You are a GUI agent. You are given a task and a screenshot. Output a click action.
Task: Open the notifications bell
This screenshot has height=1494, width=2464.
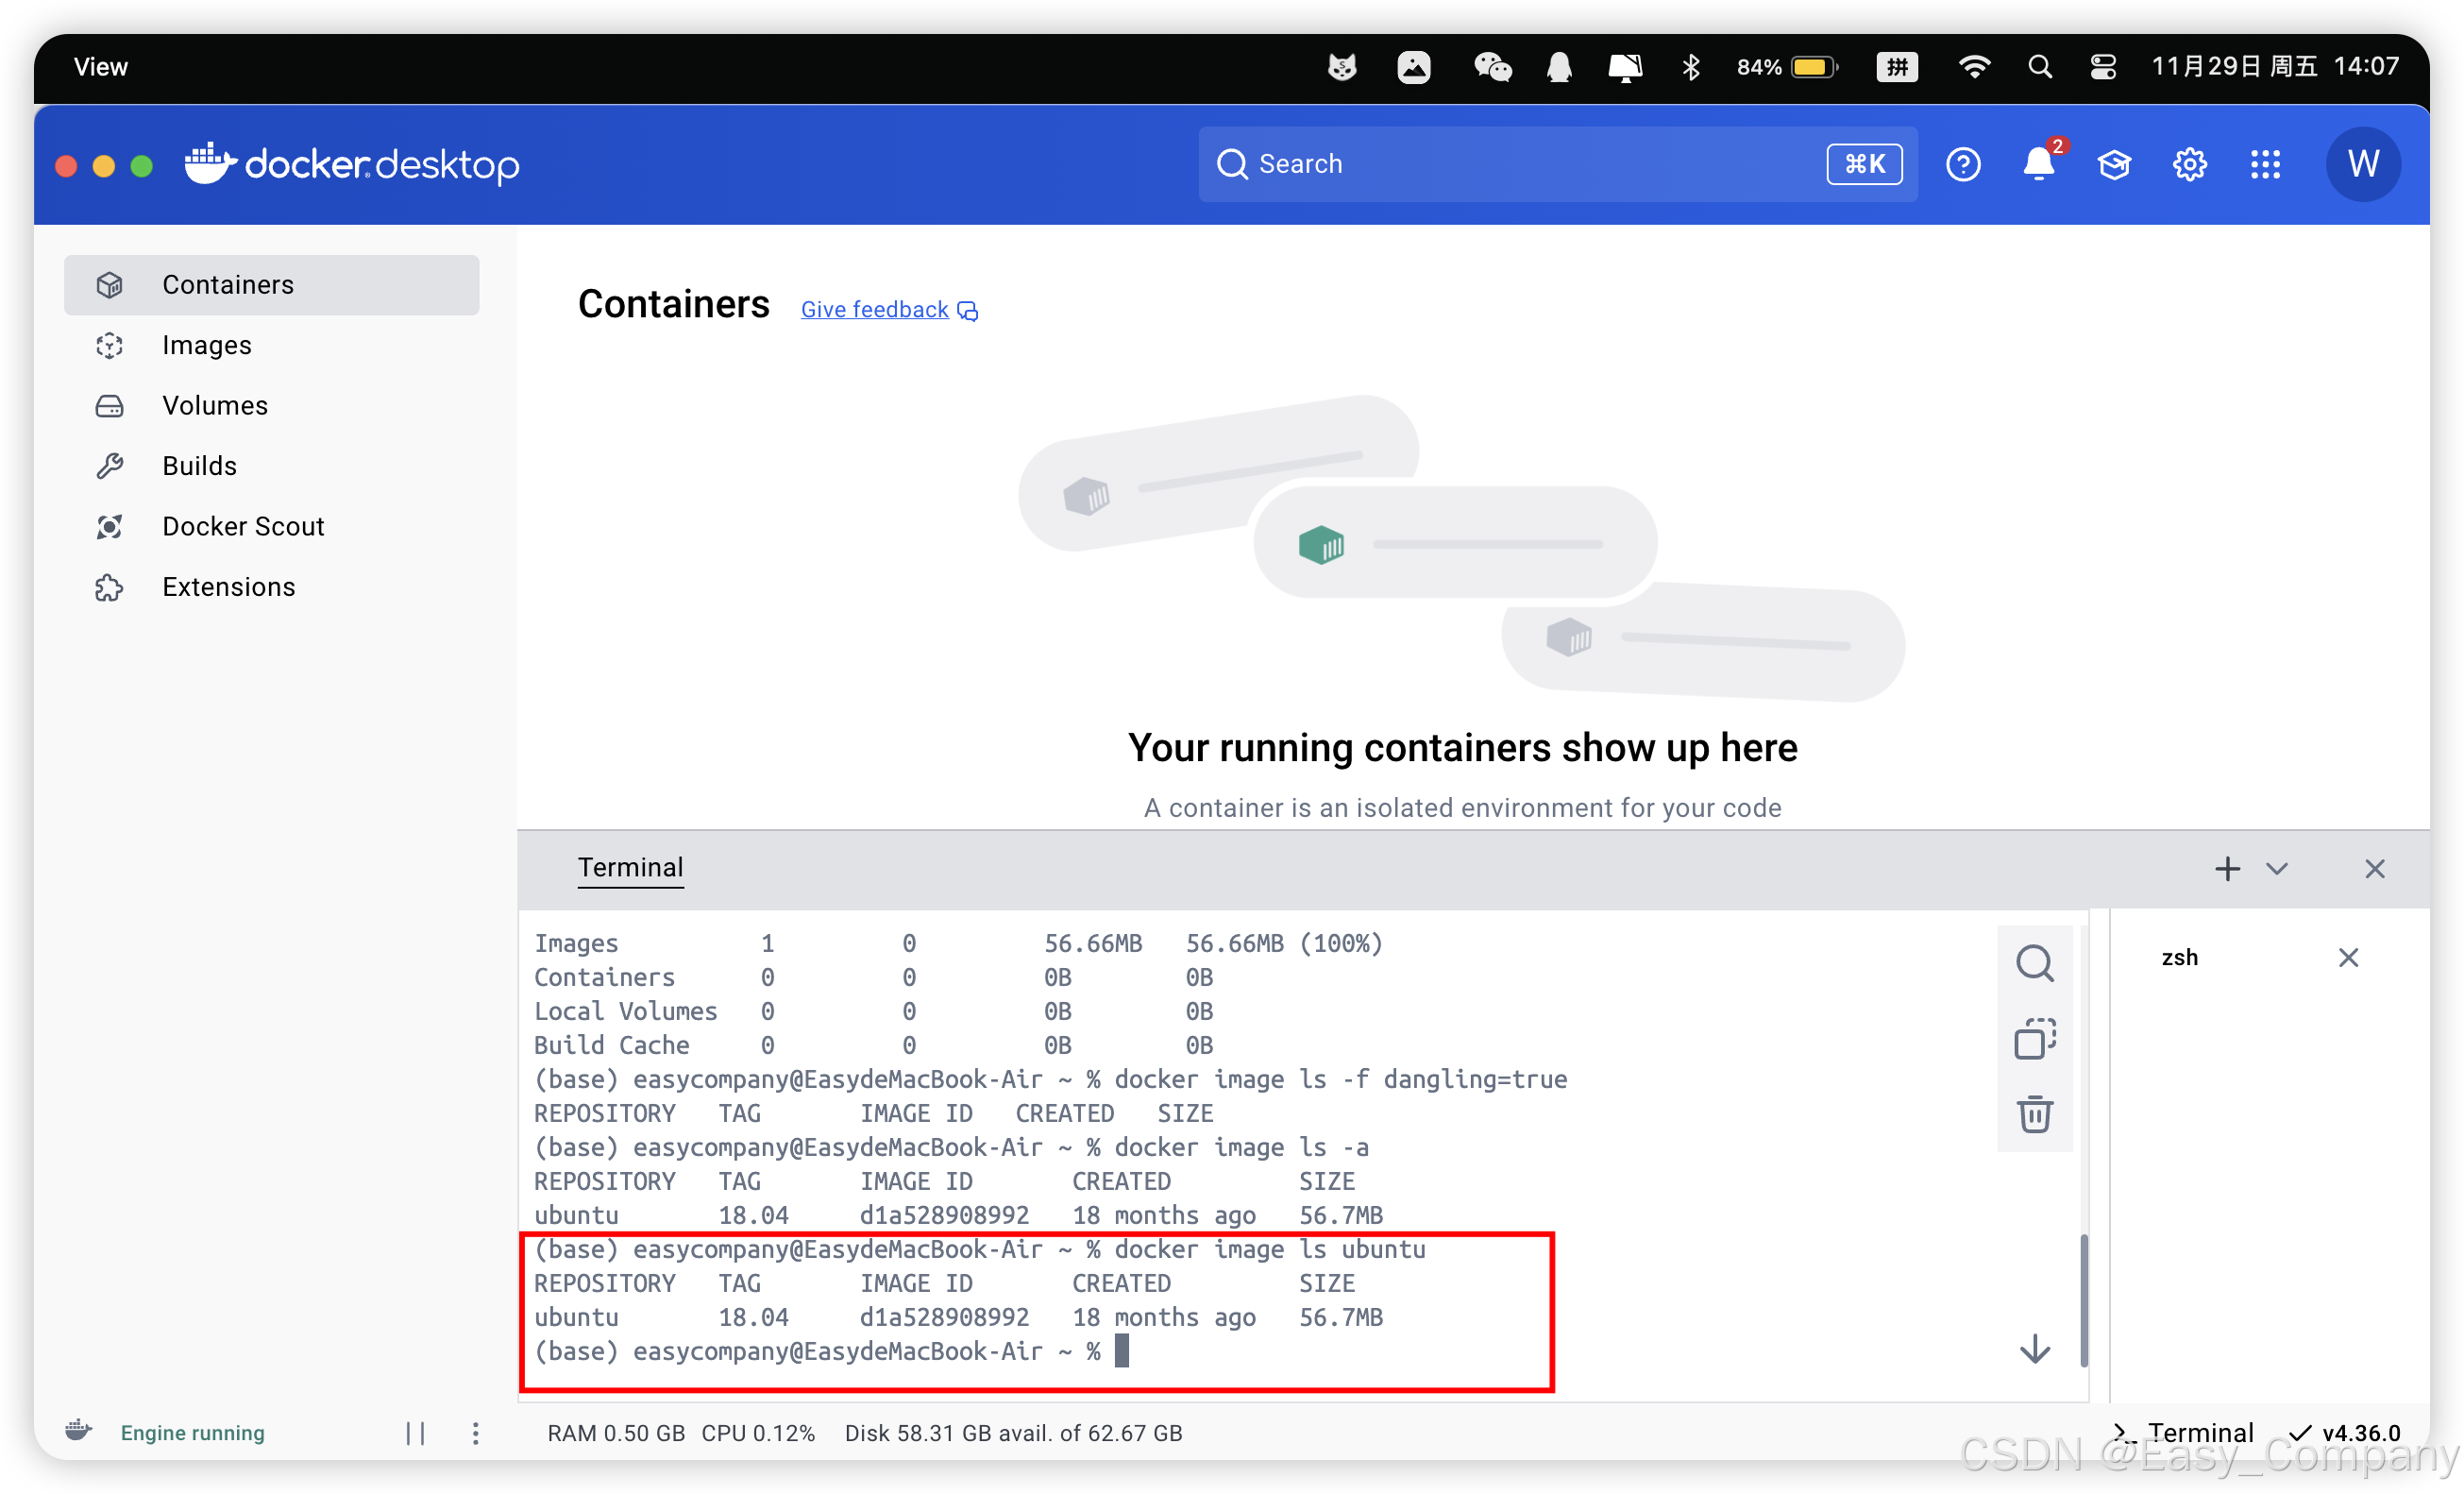pos(2038,164)
